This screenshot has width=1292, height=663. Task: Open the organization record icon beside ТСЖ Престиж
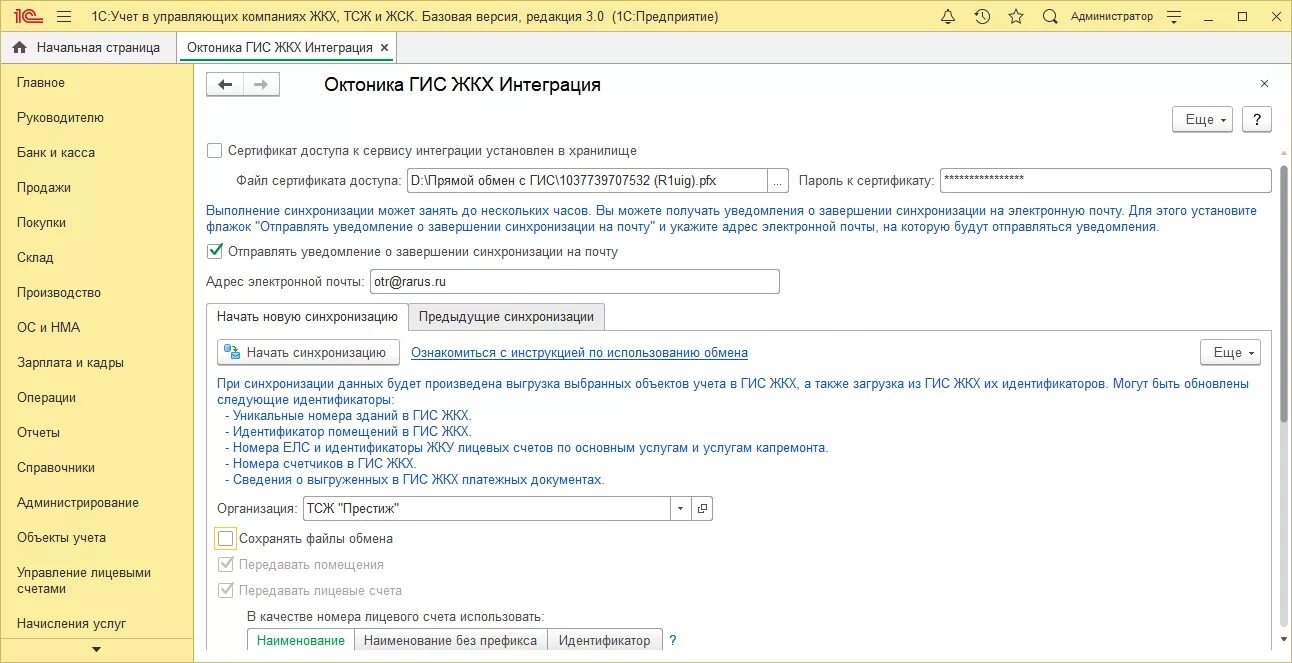tap(702, 509)
